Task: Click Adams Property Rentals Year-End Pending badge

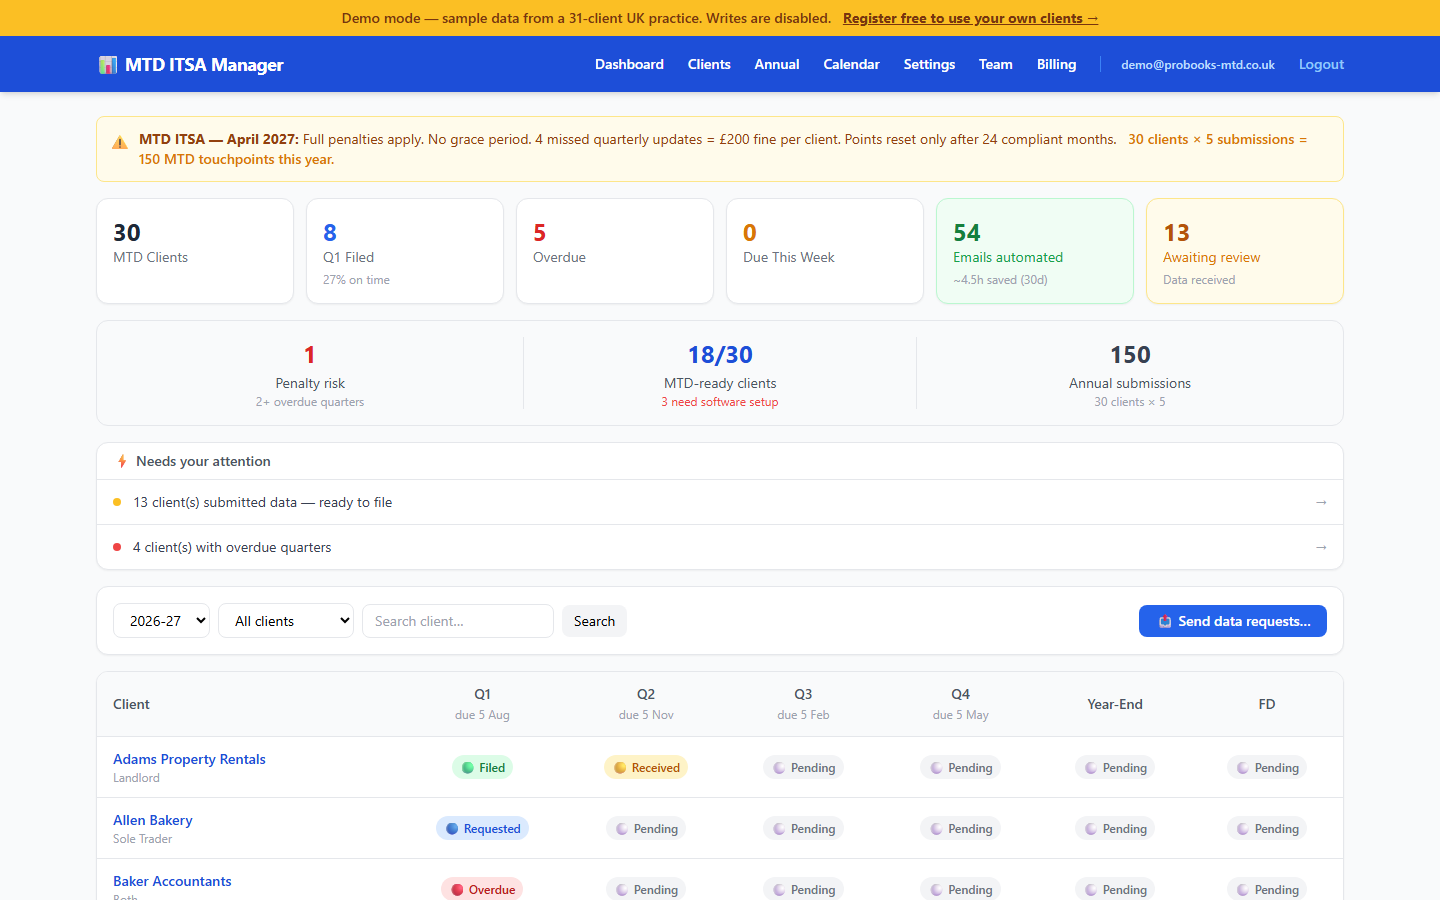Action: point(1115,768)
